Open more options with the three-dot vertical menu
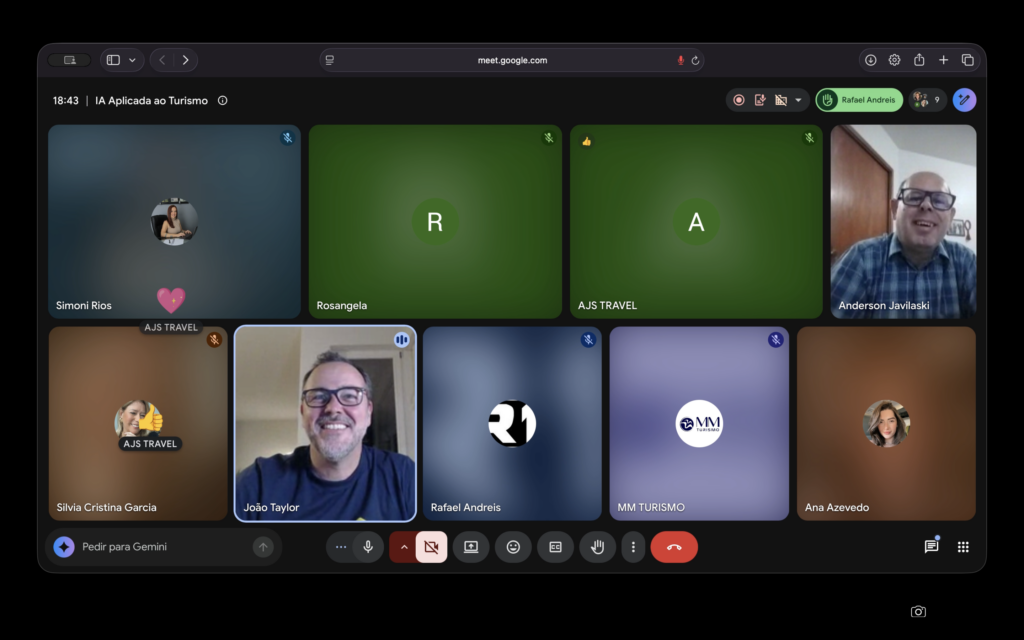This screenshot has width=1024, height=640. click(x=633, y=547)
